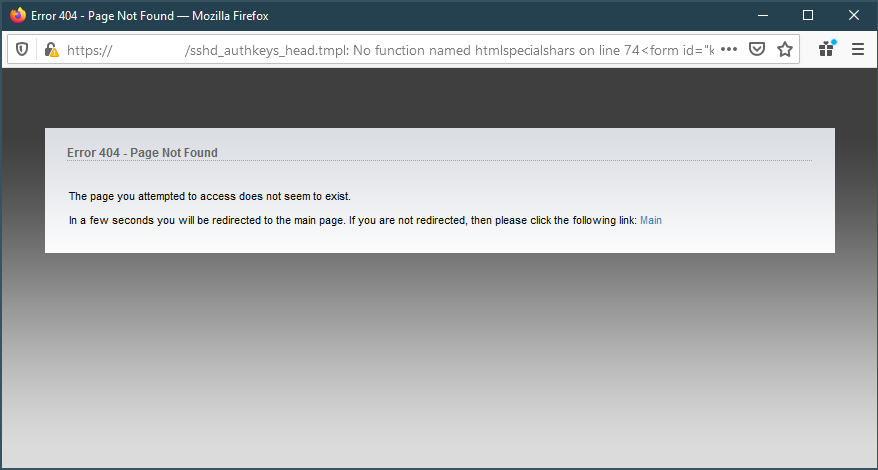This screenshot has height=470, width=878.
Task: Open the page actions three-dot menu
Action: [729, 49]
